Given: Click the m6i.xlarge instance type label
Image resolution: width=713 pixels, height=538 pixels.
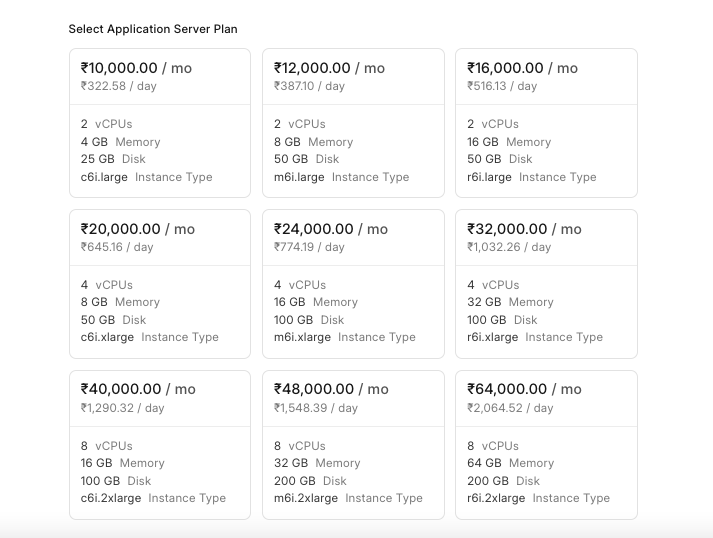Looking at the screenshot, I should [302, 337].
